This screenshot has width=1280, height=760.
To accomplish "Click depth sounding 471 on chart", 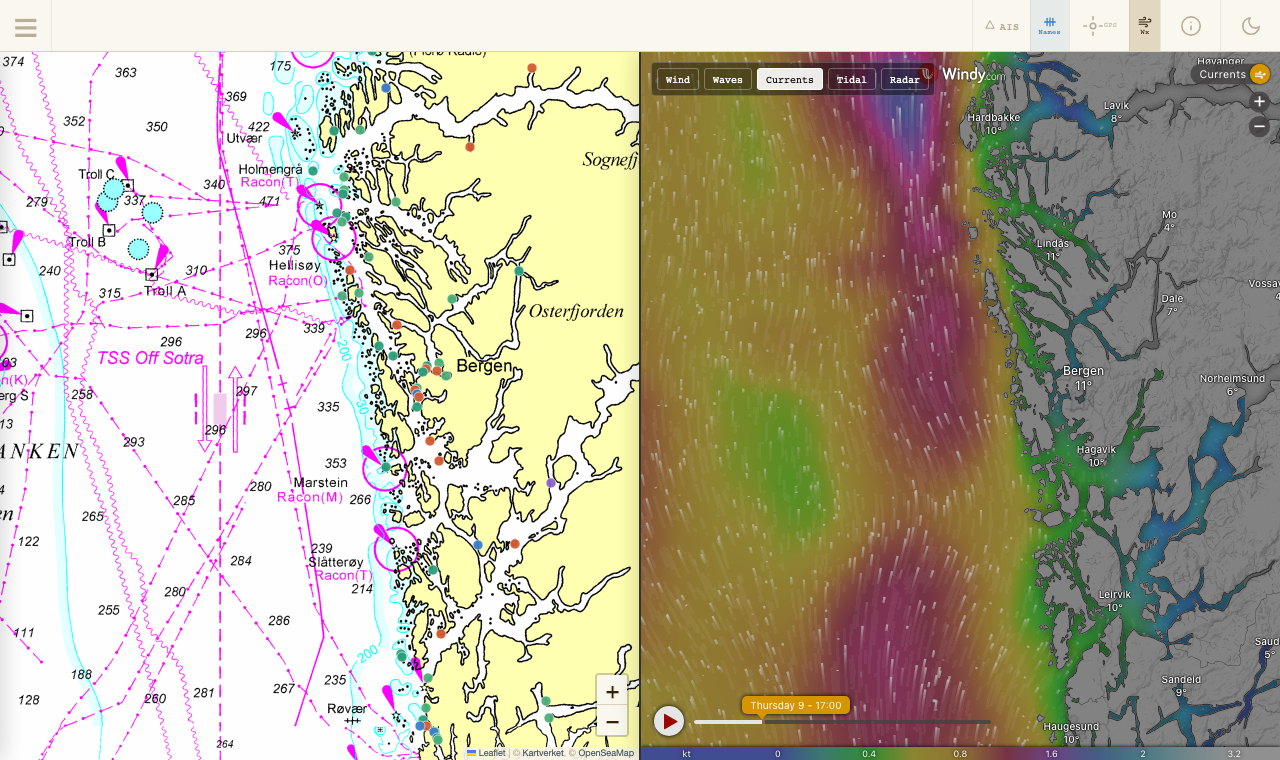I will pos(270,202).
